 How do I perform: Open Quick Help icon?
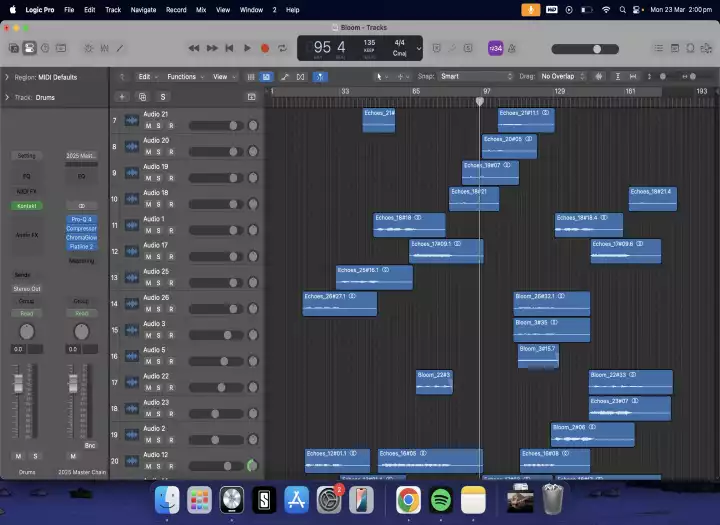(45, 48)
